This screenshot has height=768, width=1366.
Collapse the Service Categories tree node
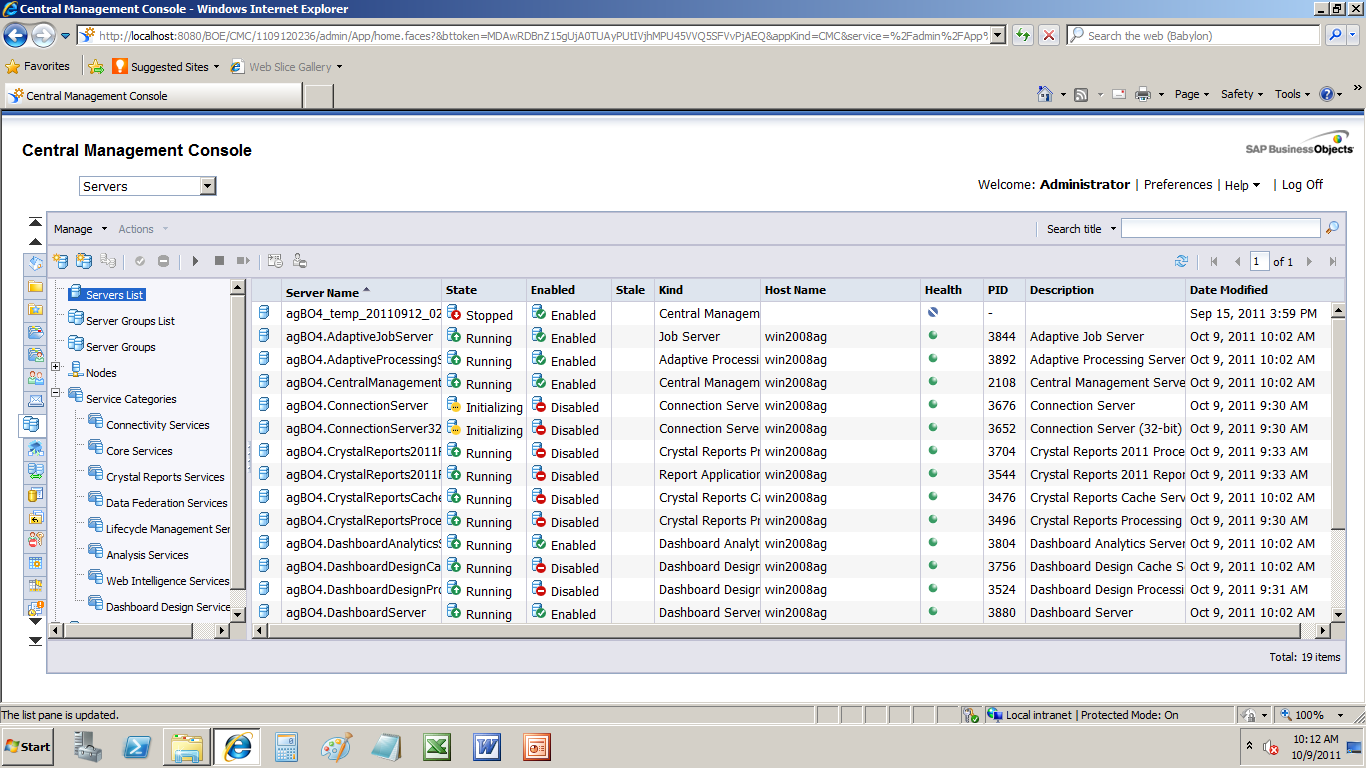pos(56,394)
